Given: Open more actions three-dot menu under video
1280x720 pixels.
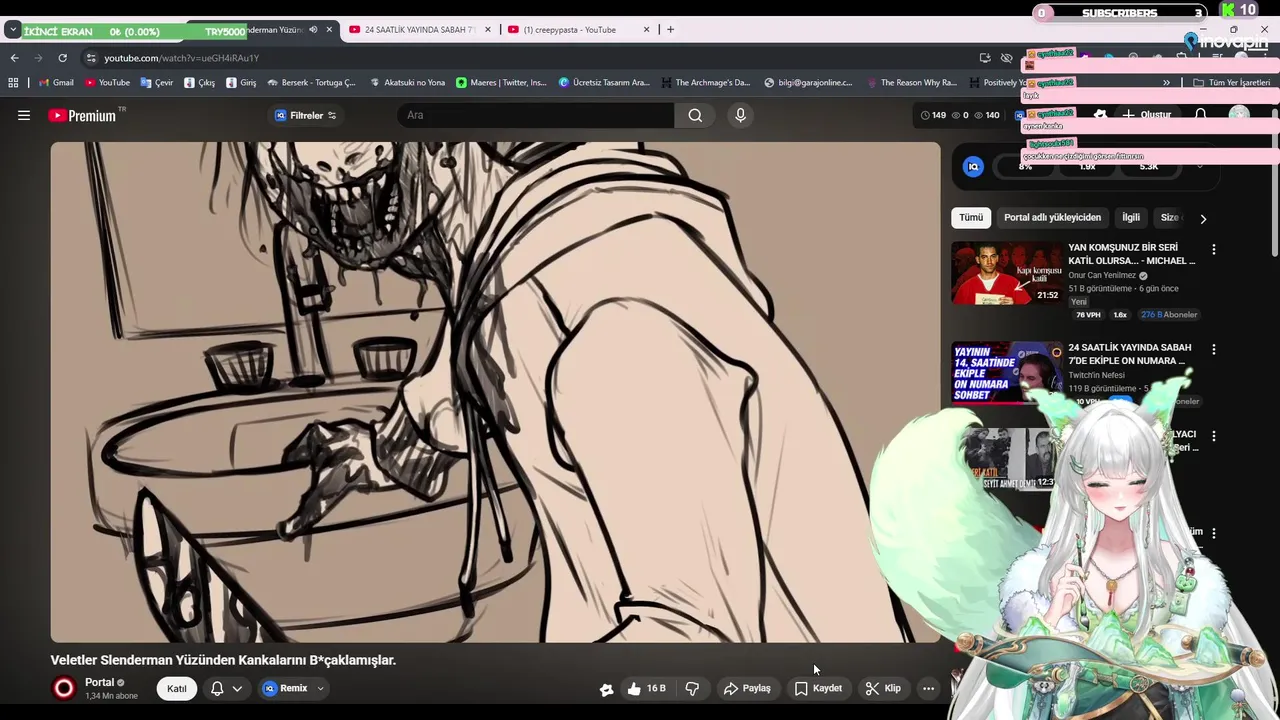Looking at the screenshot, I should point(928,688).
